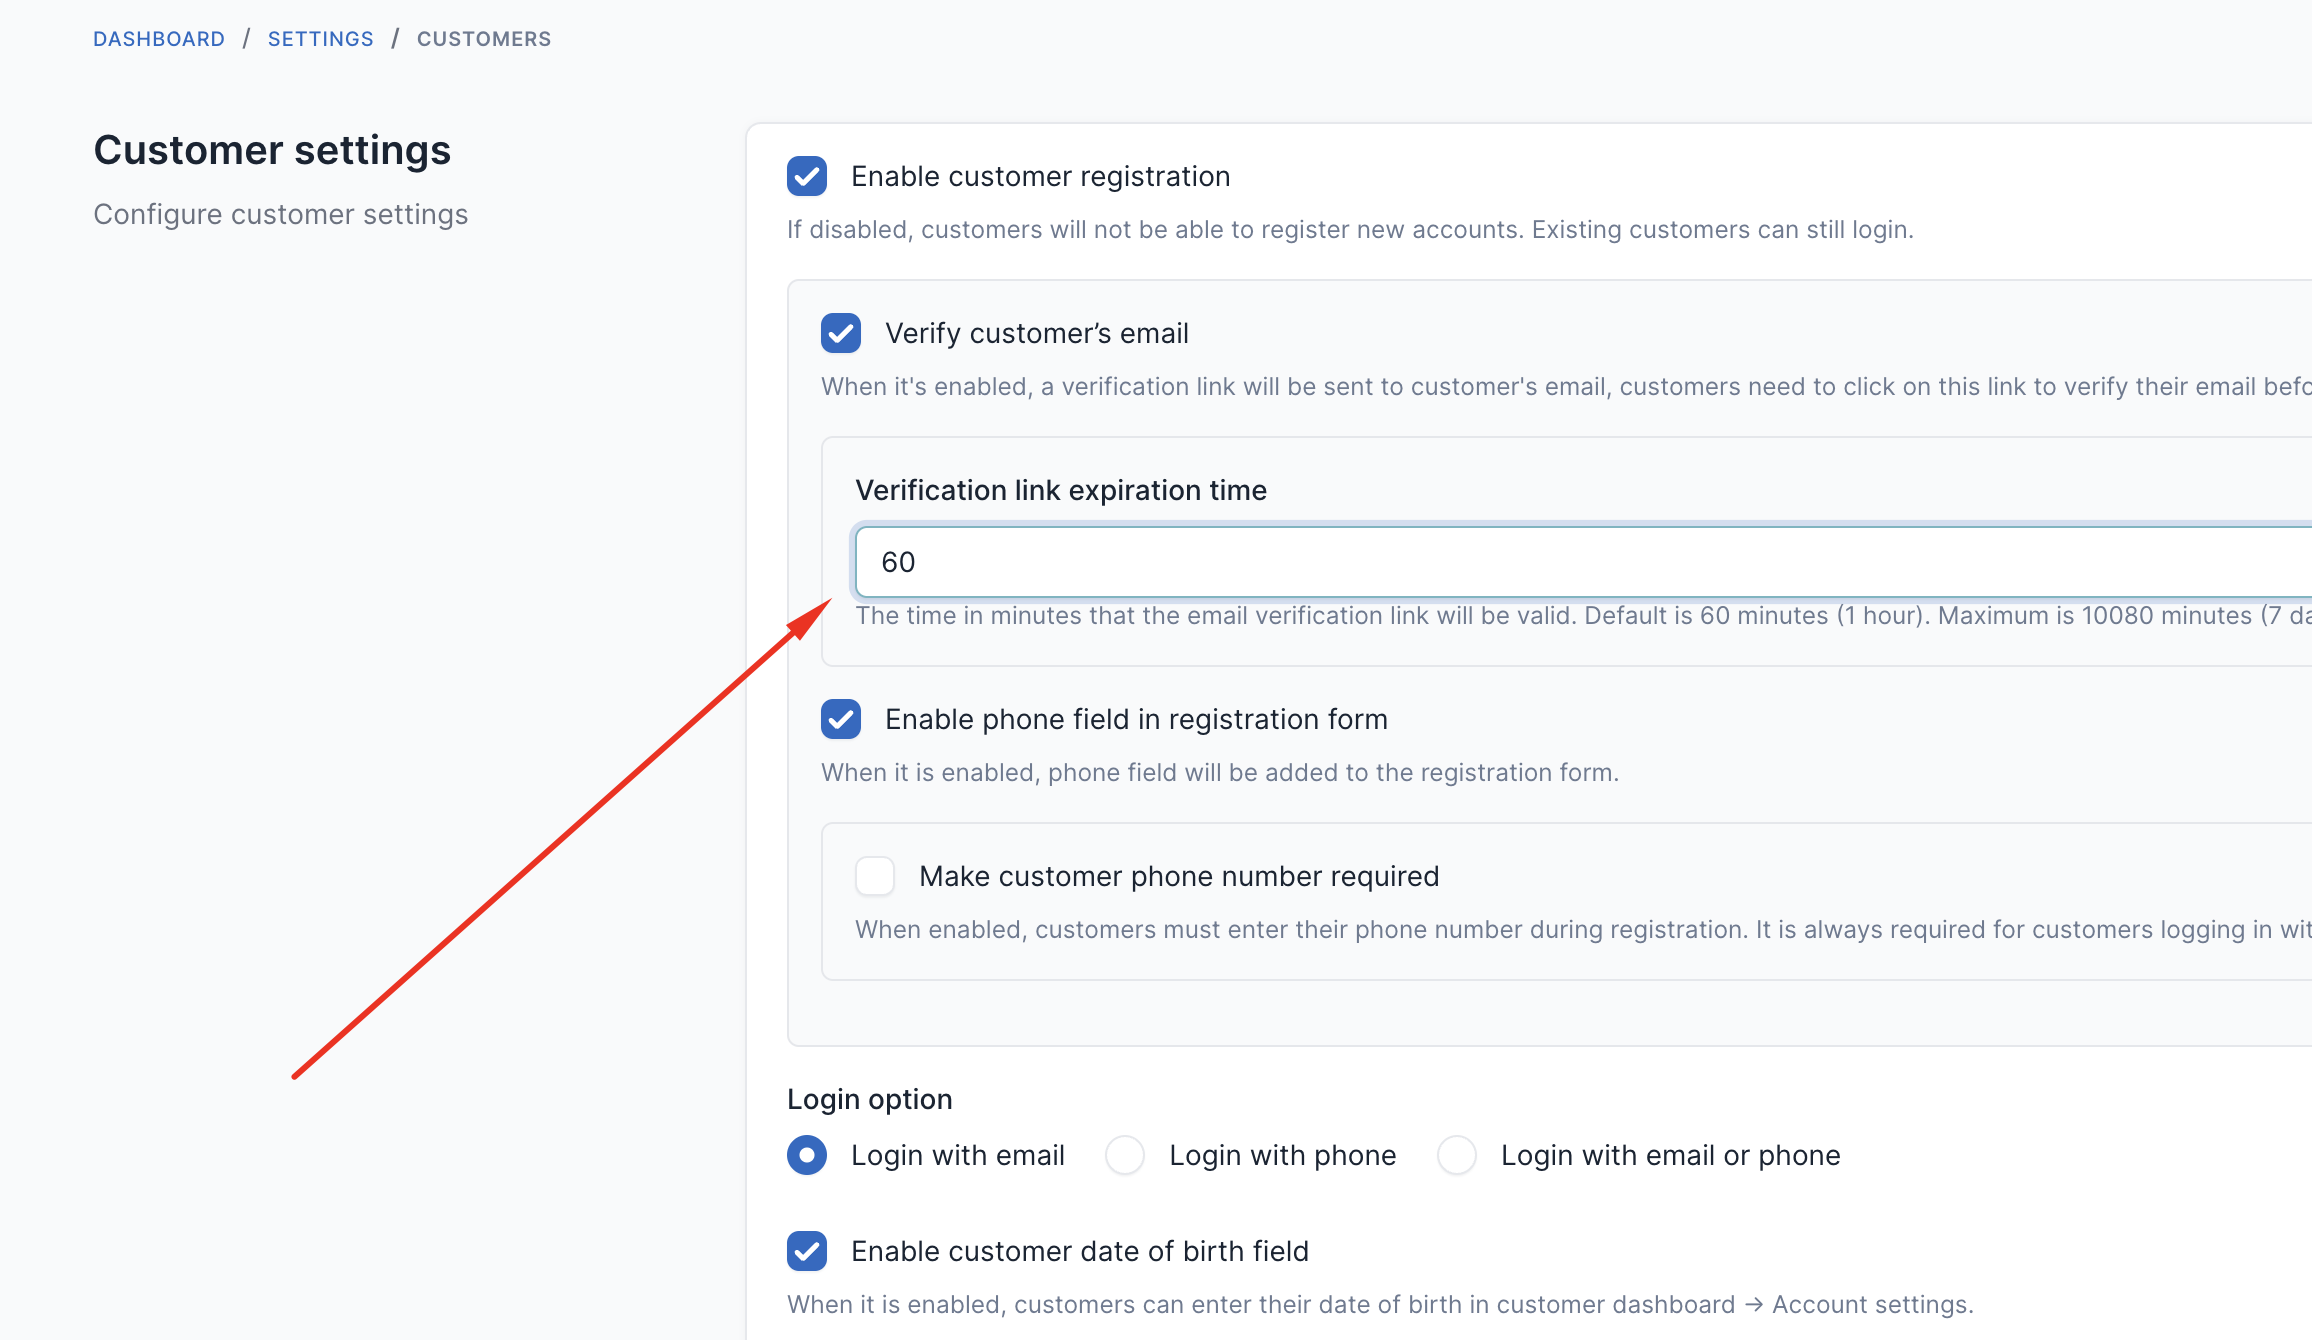
Task: Click the Verify customer's email label text
Action: 1037,333
